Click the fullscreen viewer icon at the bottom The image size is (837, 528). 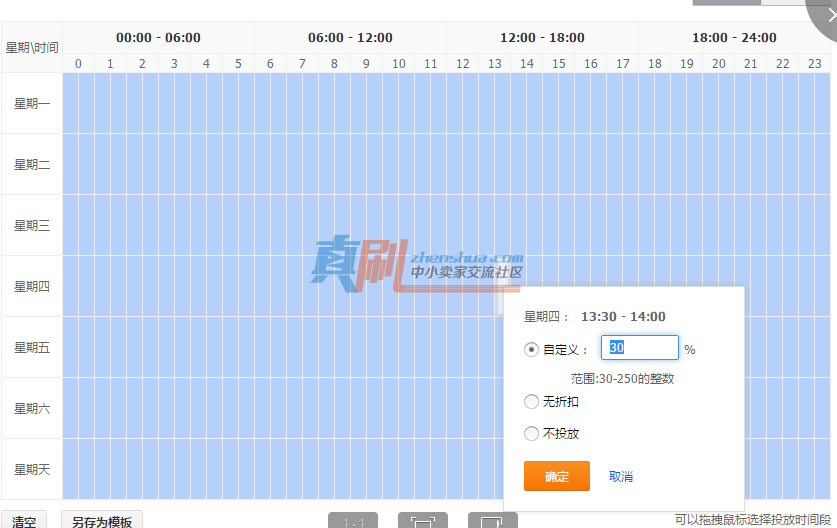(493, 521)
